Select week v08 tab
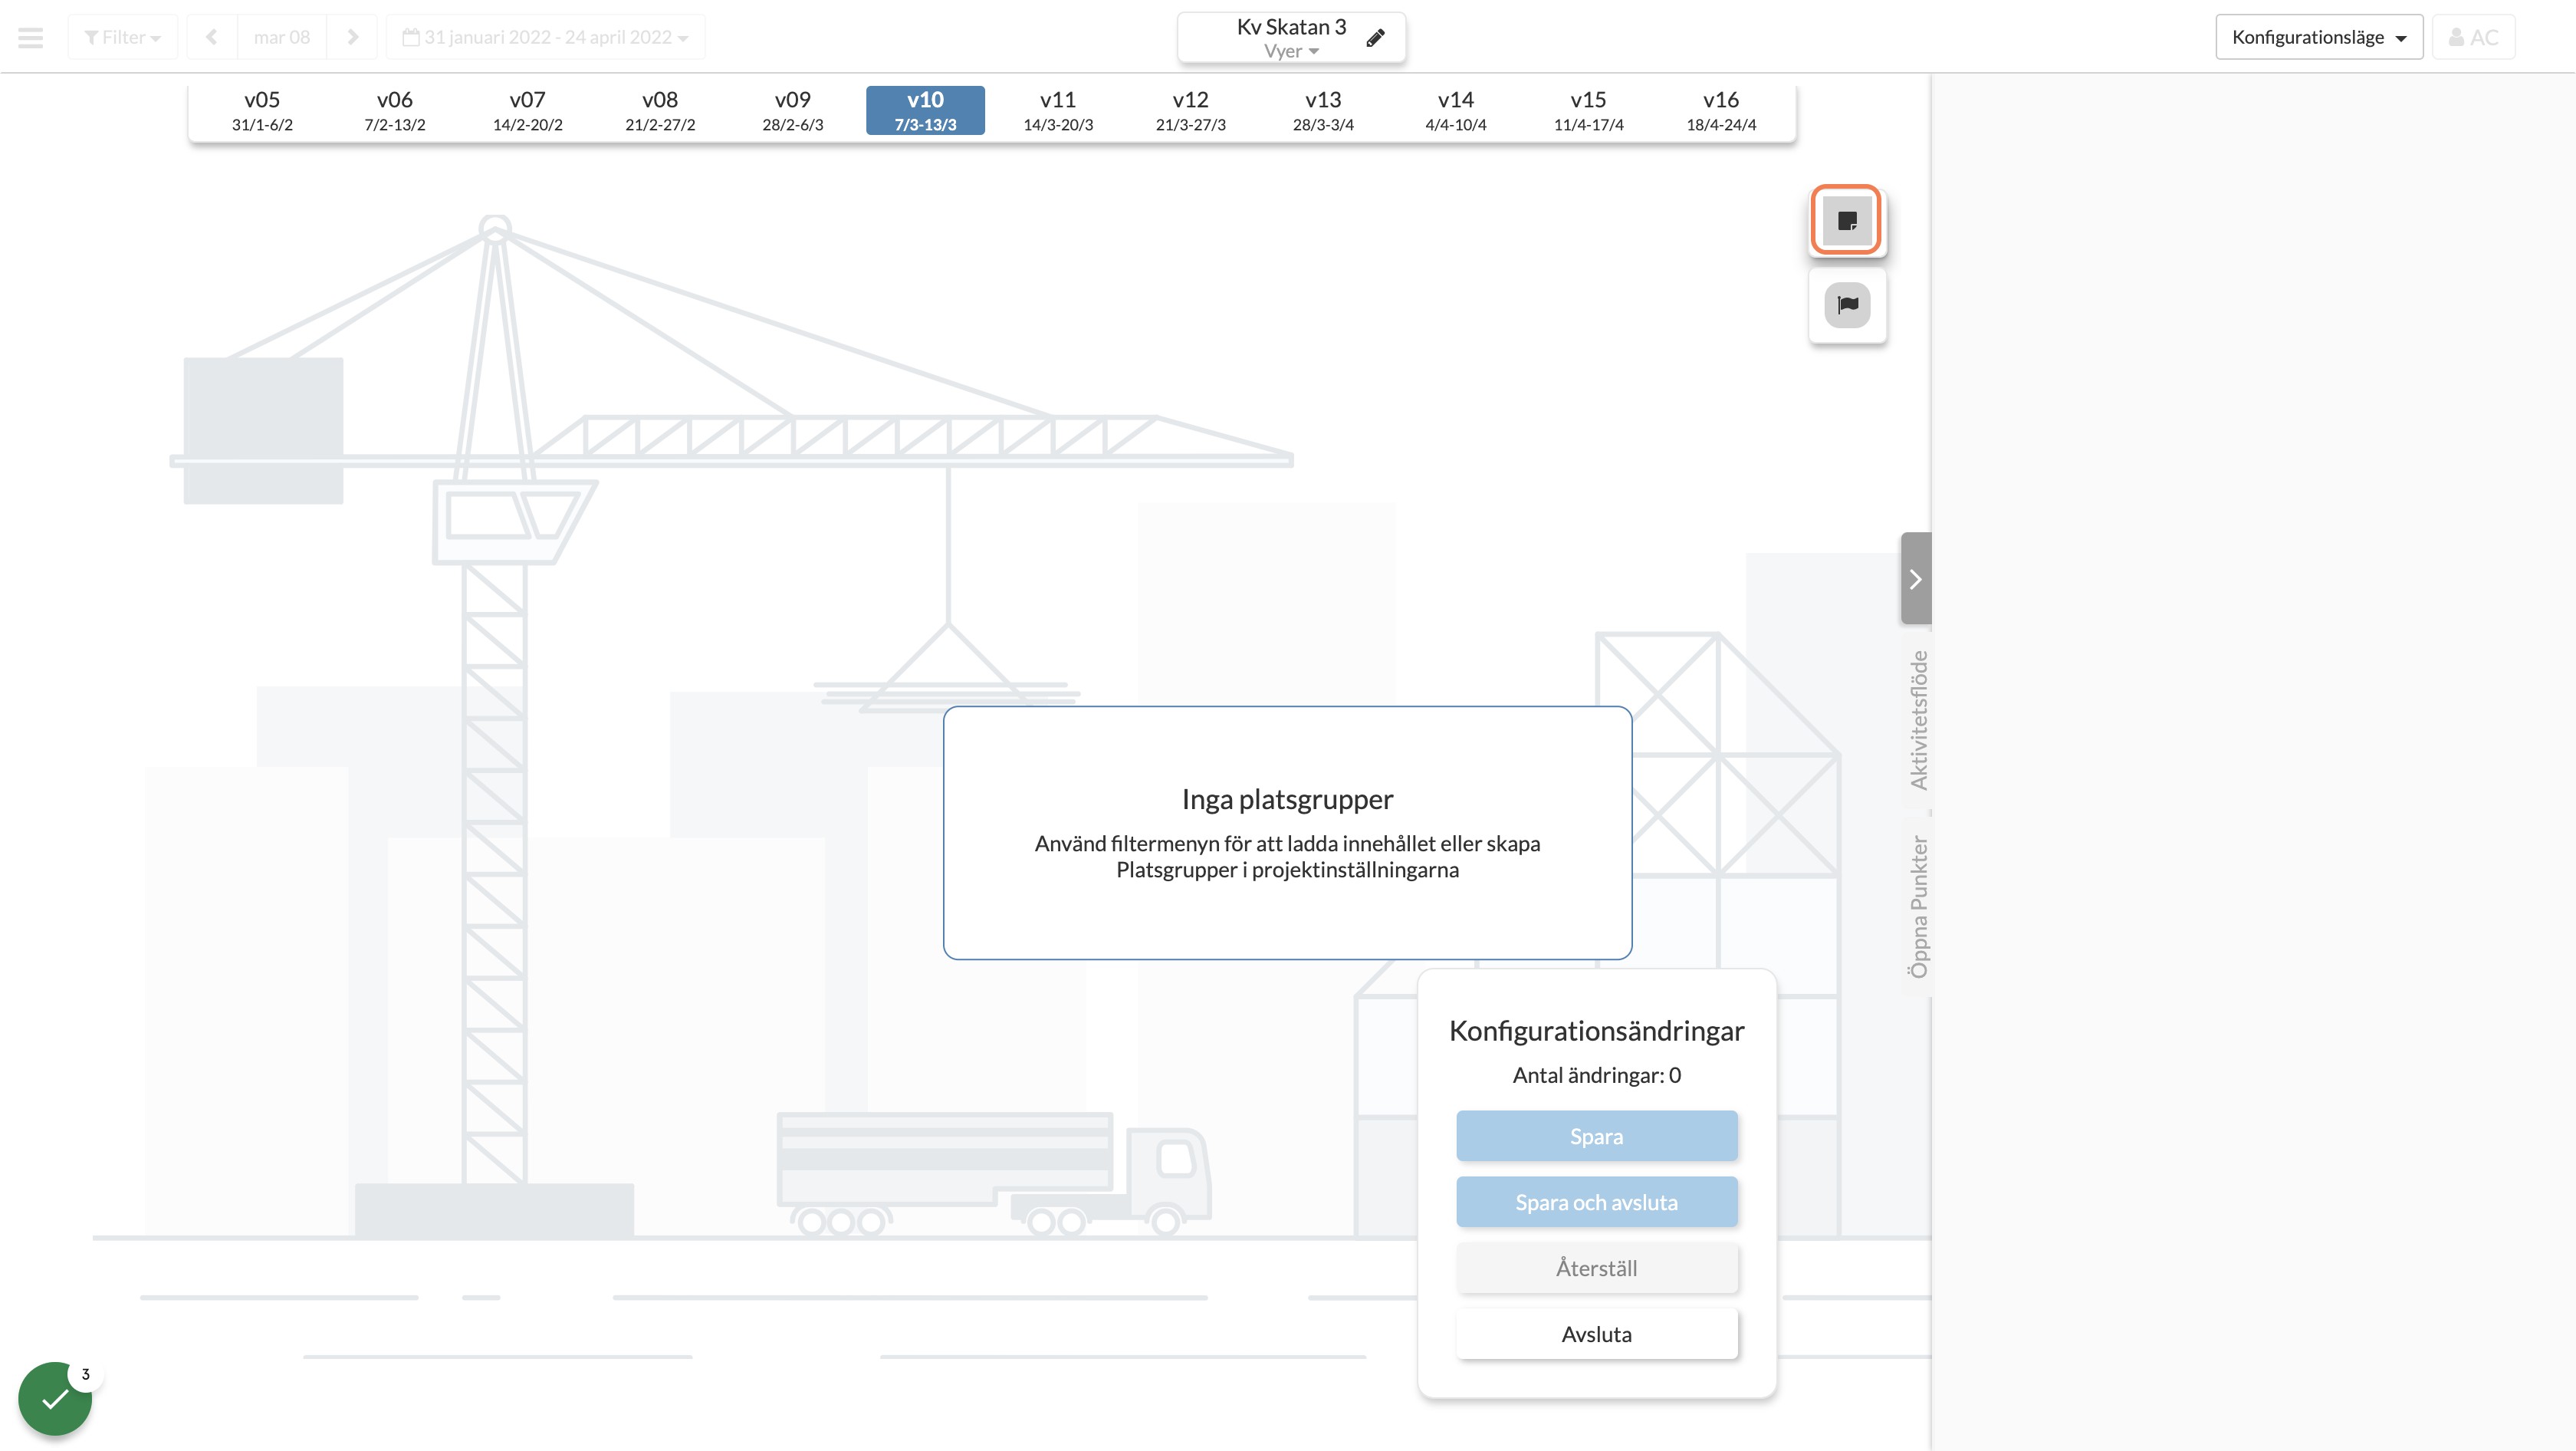Viewport: 2576px width, 1451px height. [x=660, y=110]
